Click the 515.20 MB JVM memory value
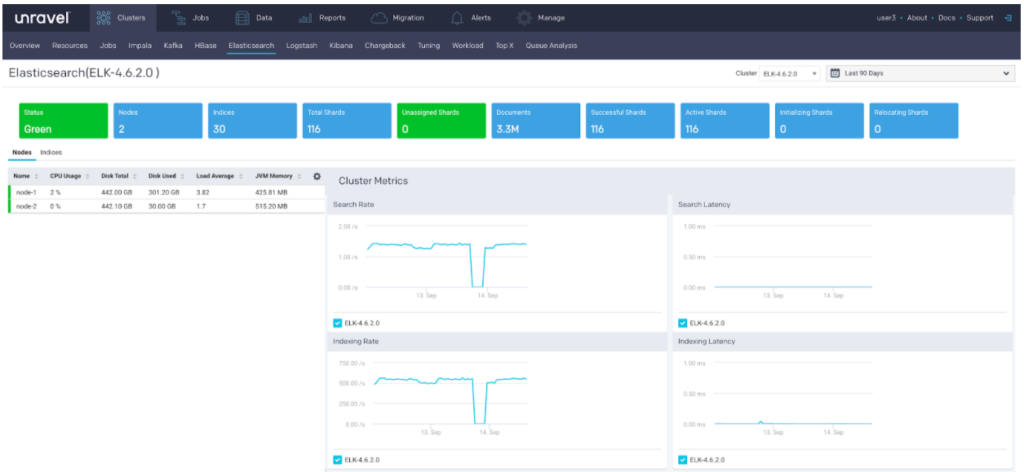Screen dimensions: 1024x472 pyautogui.click(x=271, y=206)
